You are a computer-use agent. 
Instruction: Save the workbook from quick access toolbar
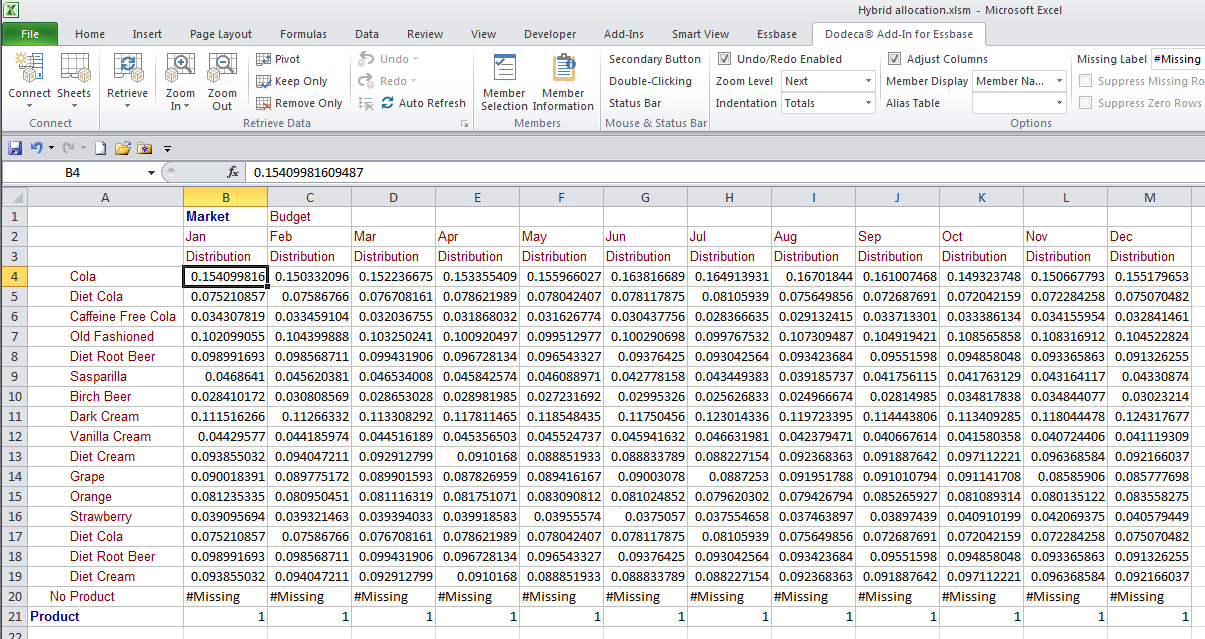click(x=15, y=148)
